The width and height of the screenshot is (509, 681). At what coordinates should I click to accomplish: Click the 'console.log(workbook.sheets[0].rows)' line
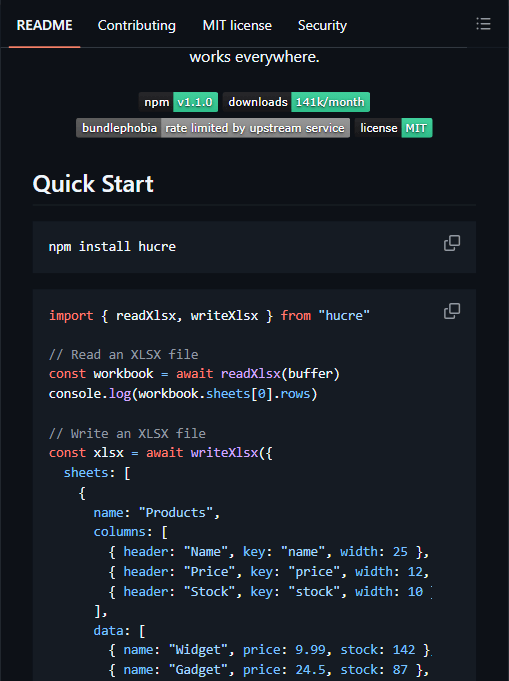coord(183,393)
